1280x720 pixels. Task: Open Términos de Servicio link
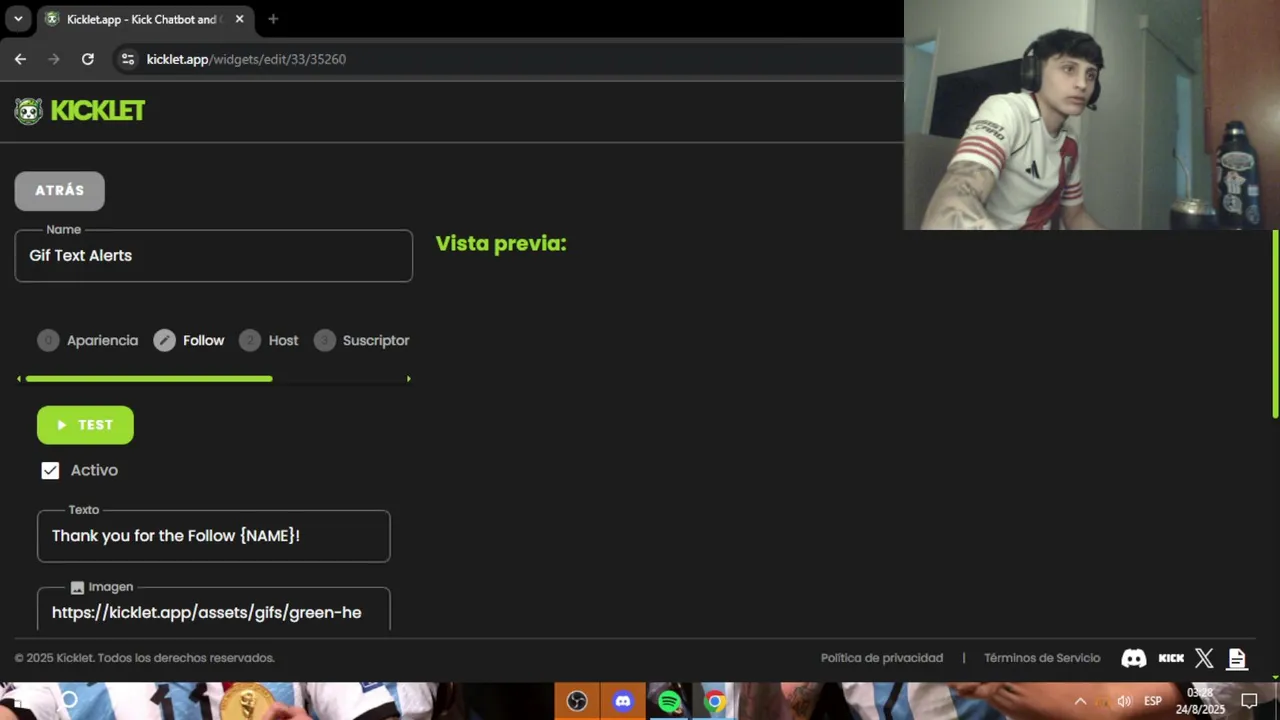click(1042, 658)
